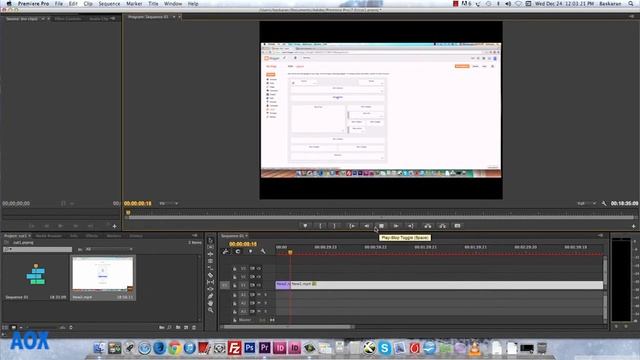Open Source monitor clip list dropdown
The image size is (640, 360).
[42, 18]
